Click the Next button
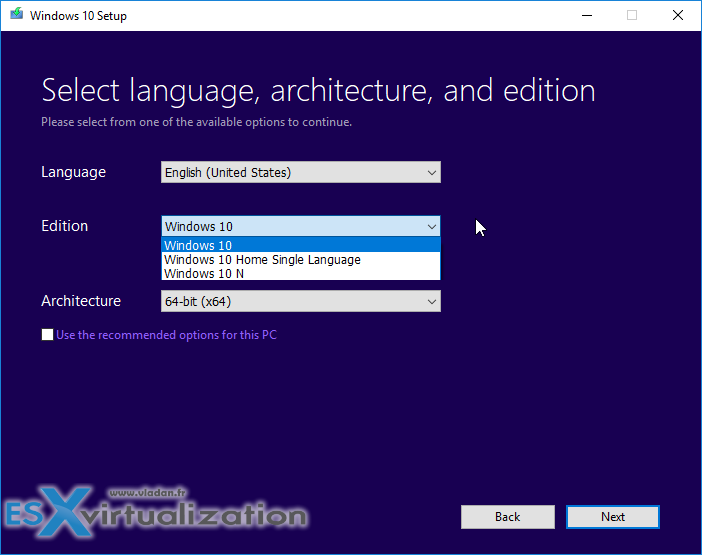This screenshot has height=555, width=702. pyautogui.click(x=612, y=517)
